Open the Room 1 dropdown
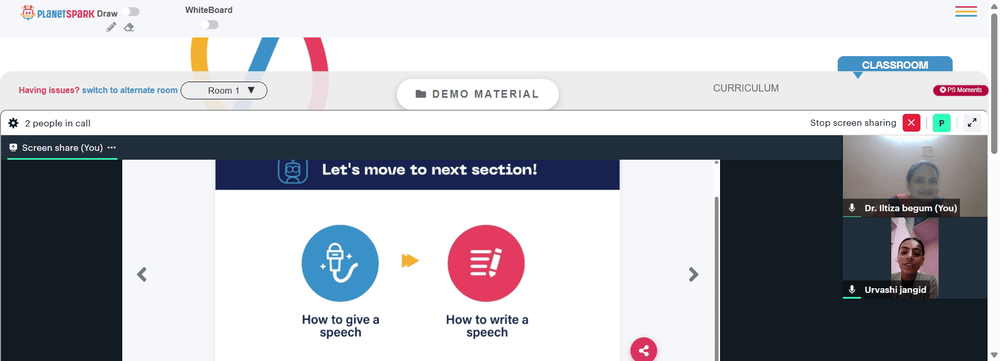This screenshot has height=361, width=1000. pos(224,91)
